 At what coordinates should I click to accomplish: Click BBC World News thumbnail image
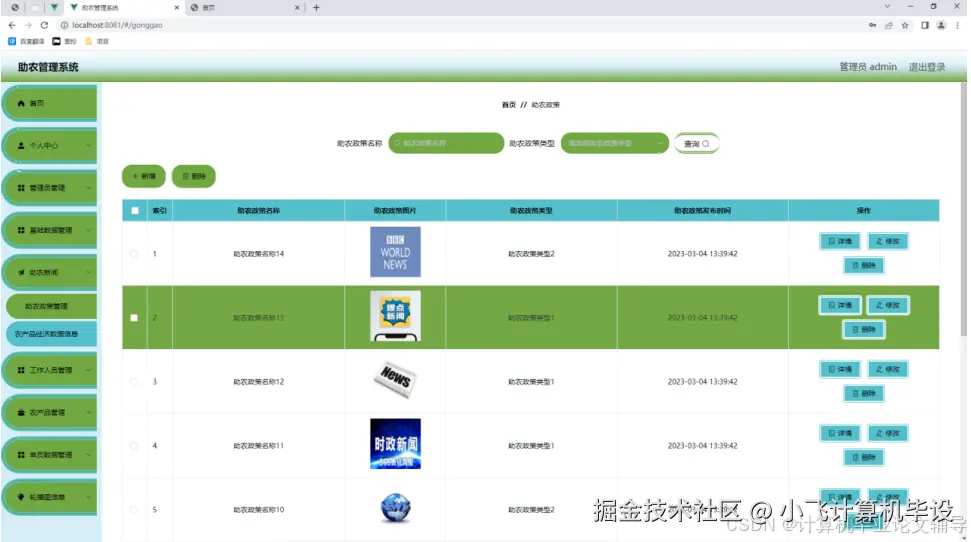pos(395,251)
